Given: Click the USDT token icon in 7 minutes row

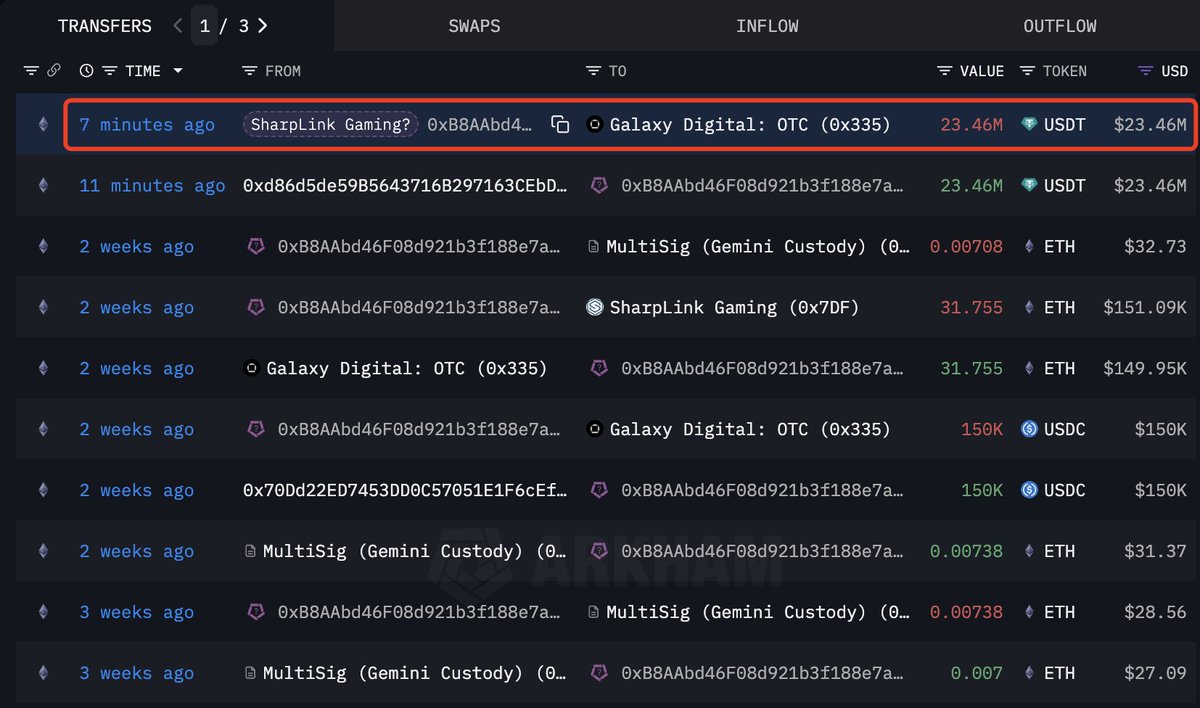Looking at the screenshot, I should click(1030, 125).
